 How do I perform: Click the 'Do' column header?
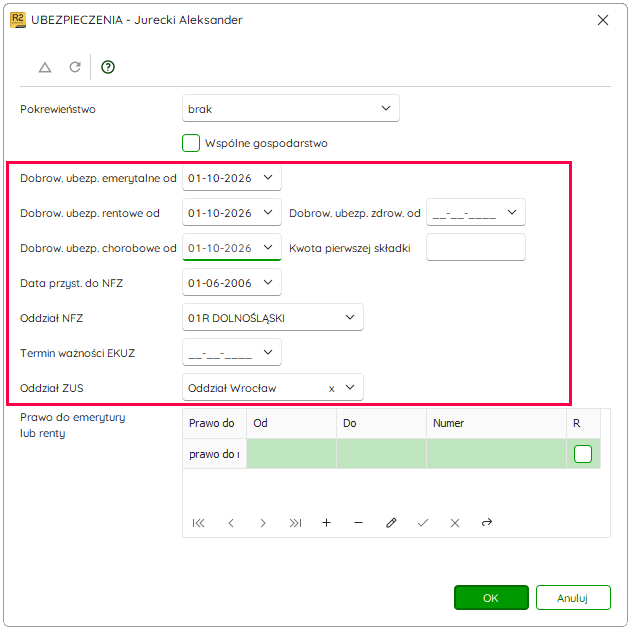coord(381,423)
